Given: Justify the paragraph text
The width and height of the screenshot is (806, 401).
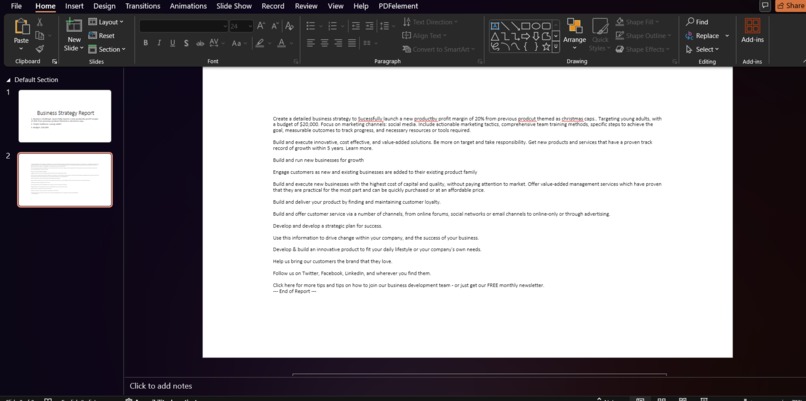Looking at the screenshot, I should pyautogui.click(x=352, y=43).
